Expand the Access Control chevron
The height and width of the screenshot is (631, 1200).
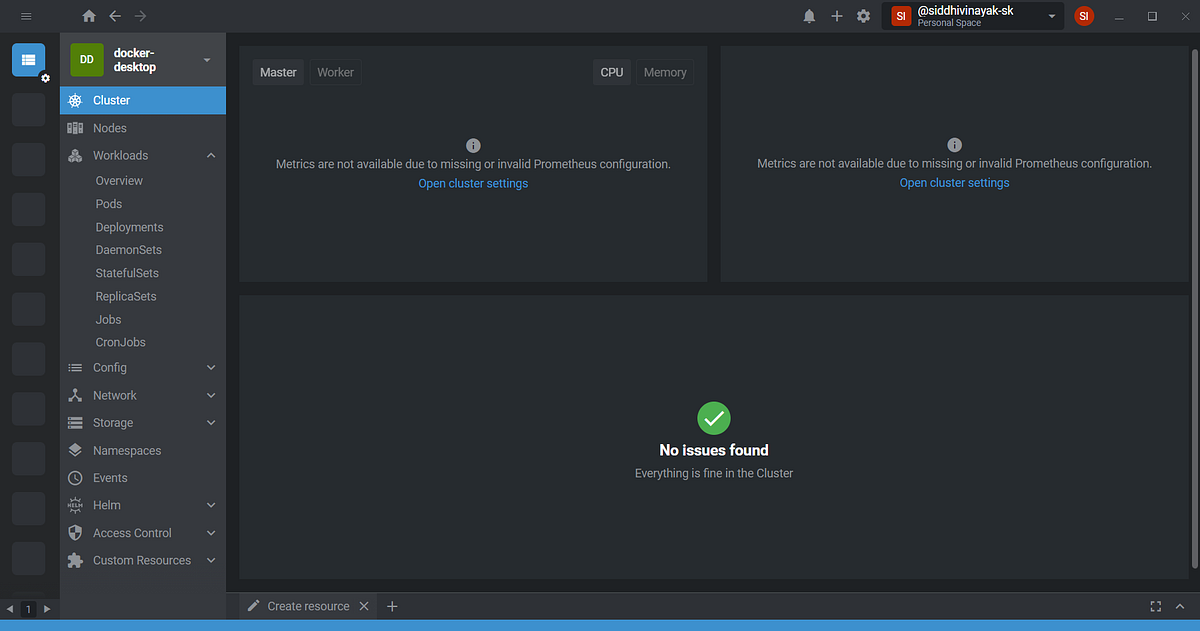point(211,533)
